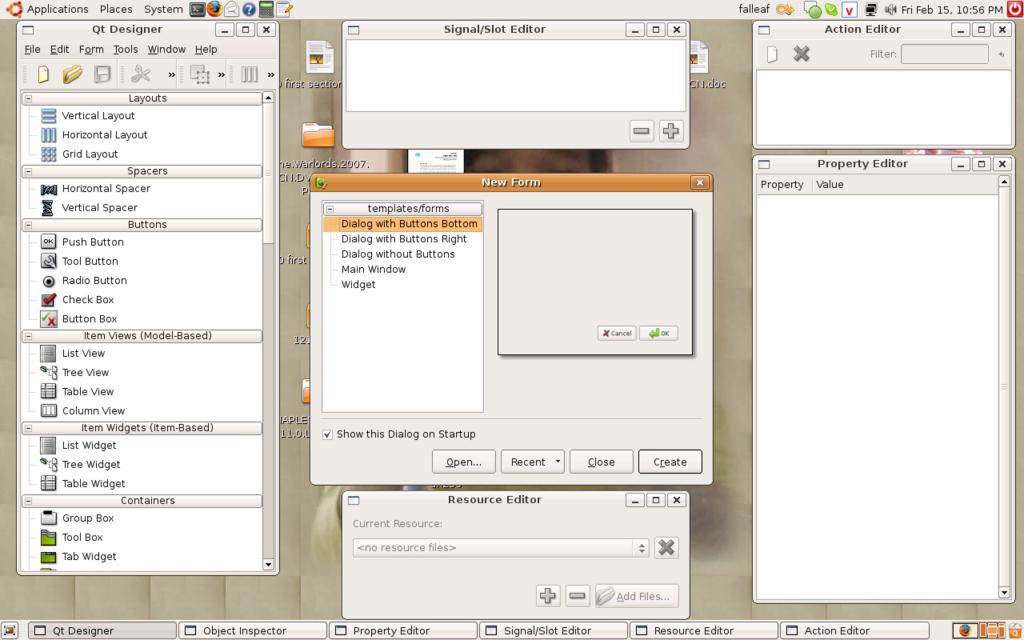
Task: Click the minus icon in Resource Editor
Action: pos(577,596)
